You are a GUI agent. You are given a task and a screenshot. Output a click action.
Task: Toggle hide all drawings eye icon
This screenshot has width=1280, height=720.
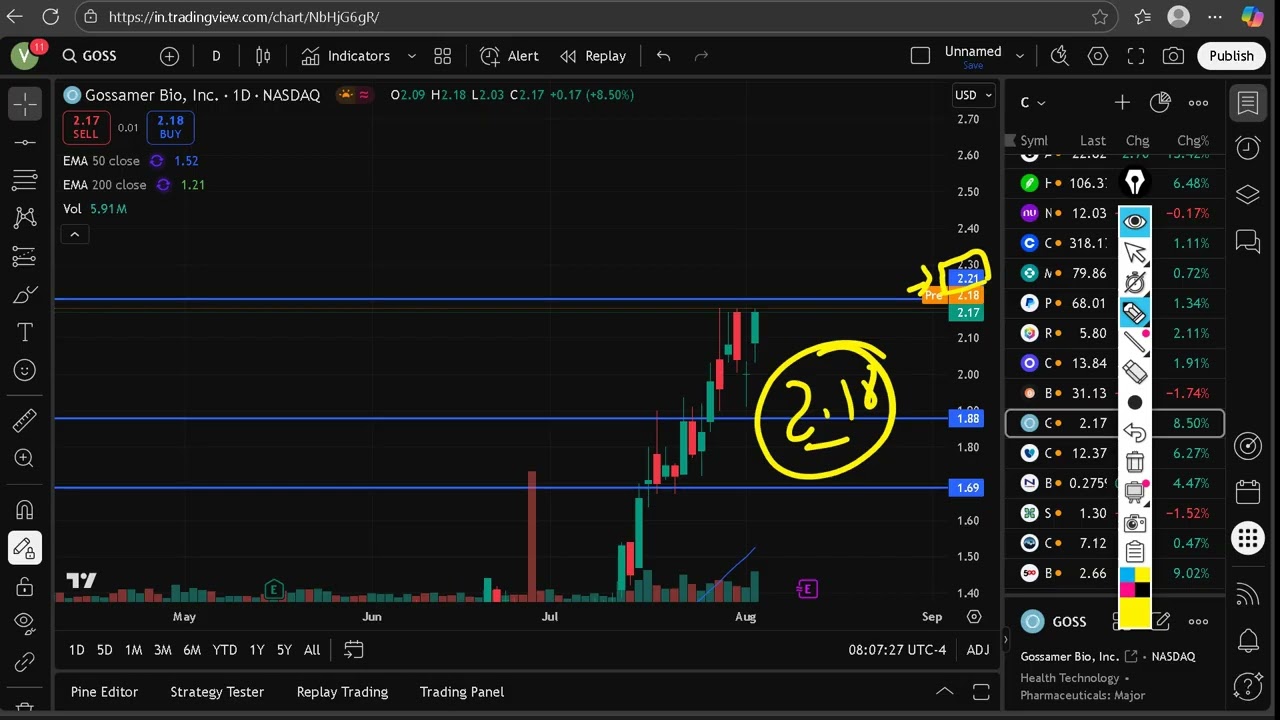tap(25, 623)
